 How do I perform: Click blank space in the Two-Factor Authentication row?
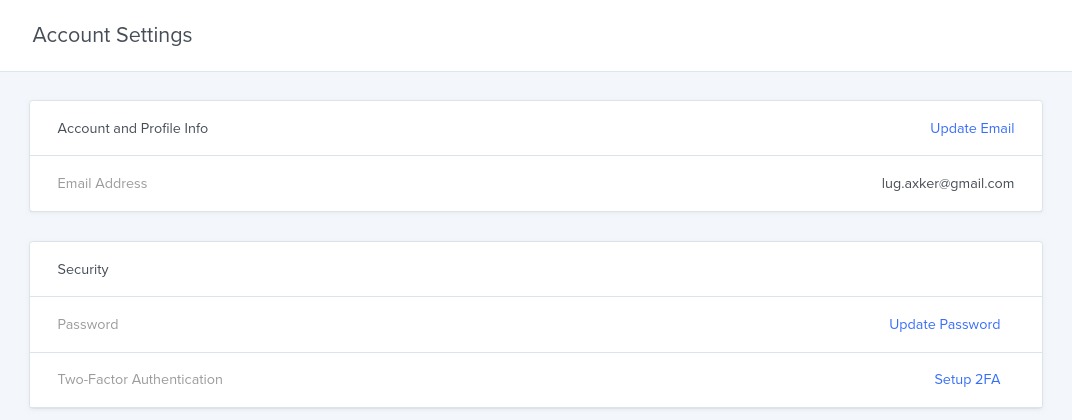550,379
